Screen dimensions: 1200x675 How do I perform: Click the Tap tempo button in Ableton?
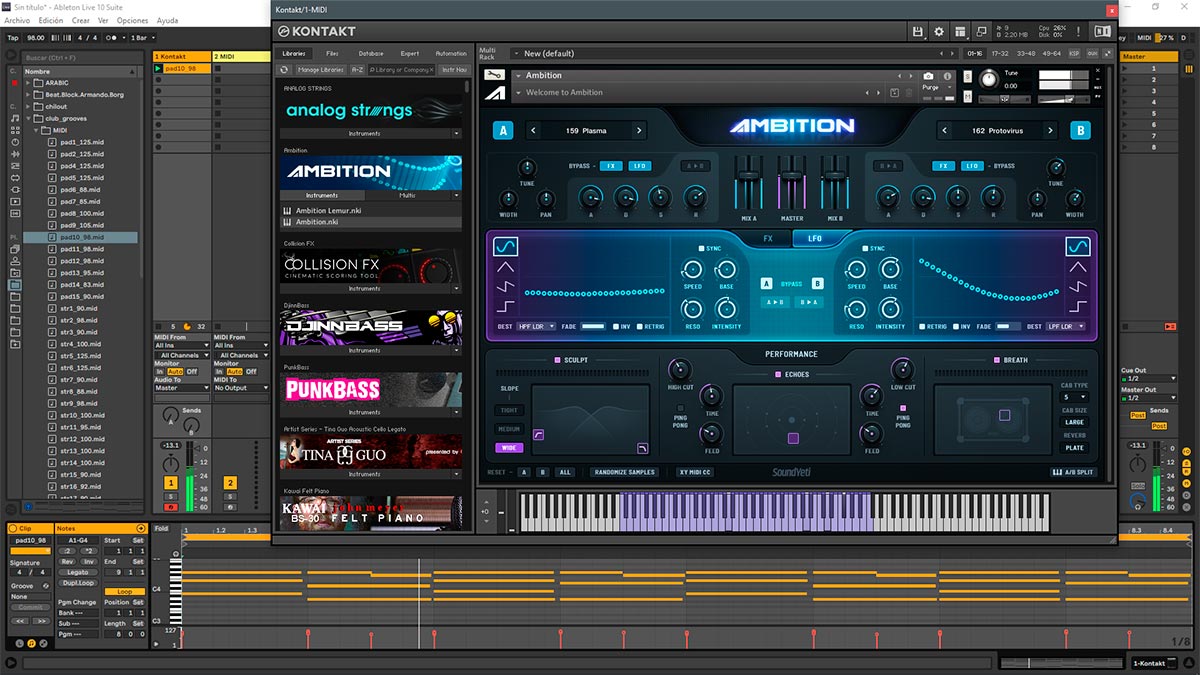13,37
